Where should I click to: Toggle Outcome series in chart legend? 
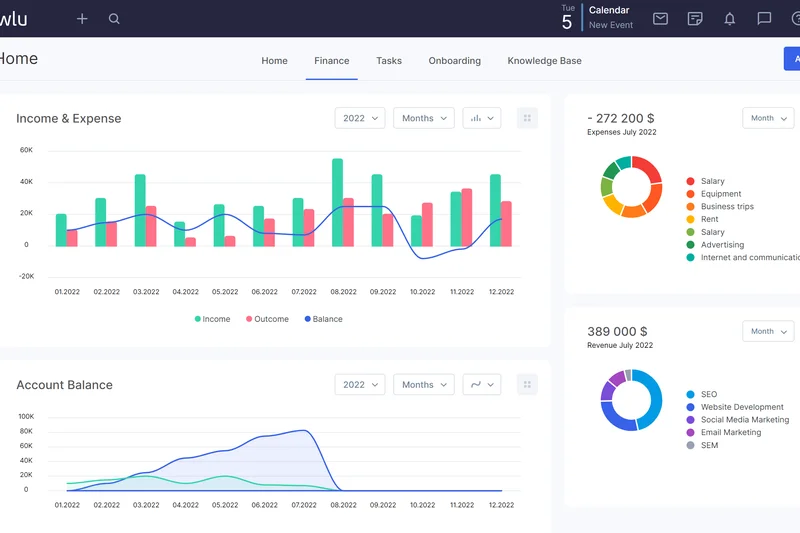click(x=267, y=319)
